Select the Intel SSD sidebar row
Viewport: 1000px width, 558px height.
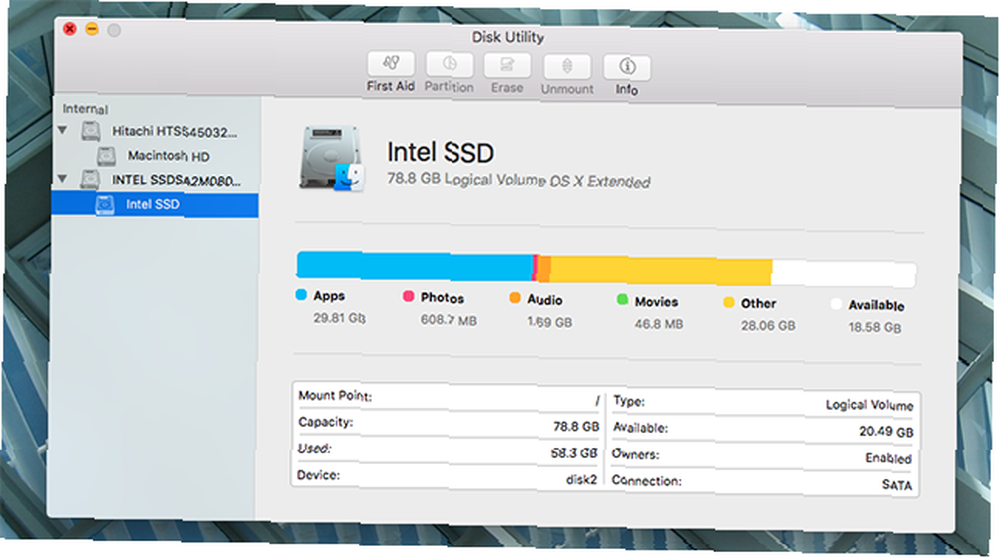pos(155,205)
